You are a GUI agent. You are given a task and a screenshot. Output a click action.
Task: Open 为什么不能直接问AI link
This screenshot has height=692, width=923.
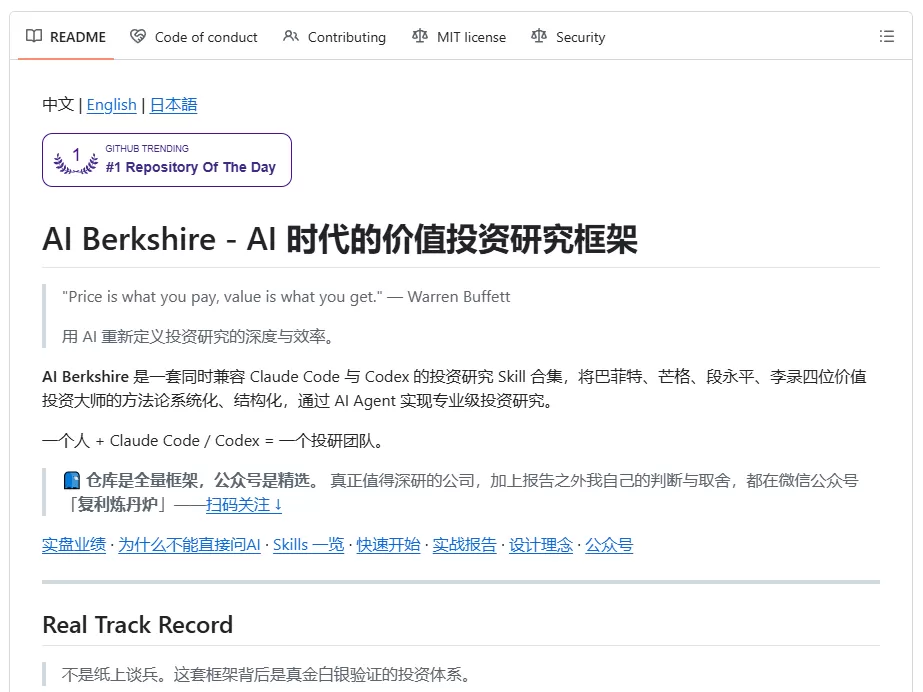[189, 545]
